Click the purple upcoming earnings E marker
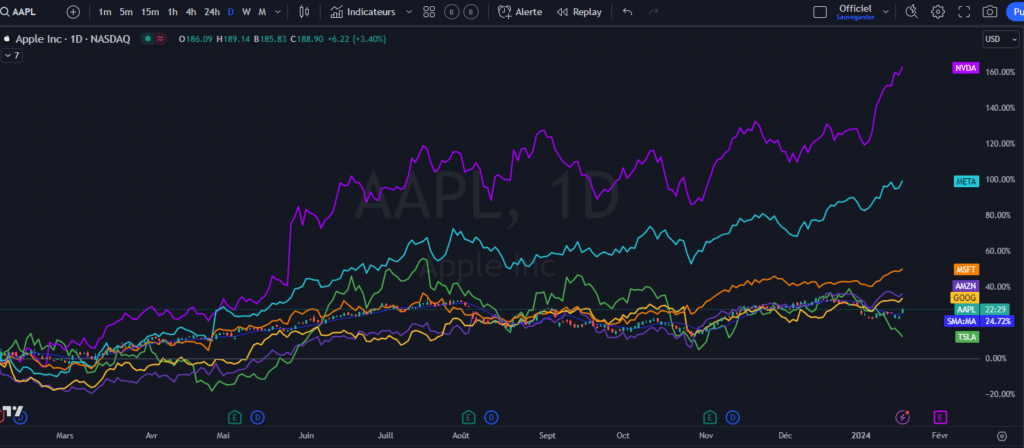The image size is (1024, 448). tap(941, 417)
